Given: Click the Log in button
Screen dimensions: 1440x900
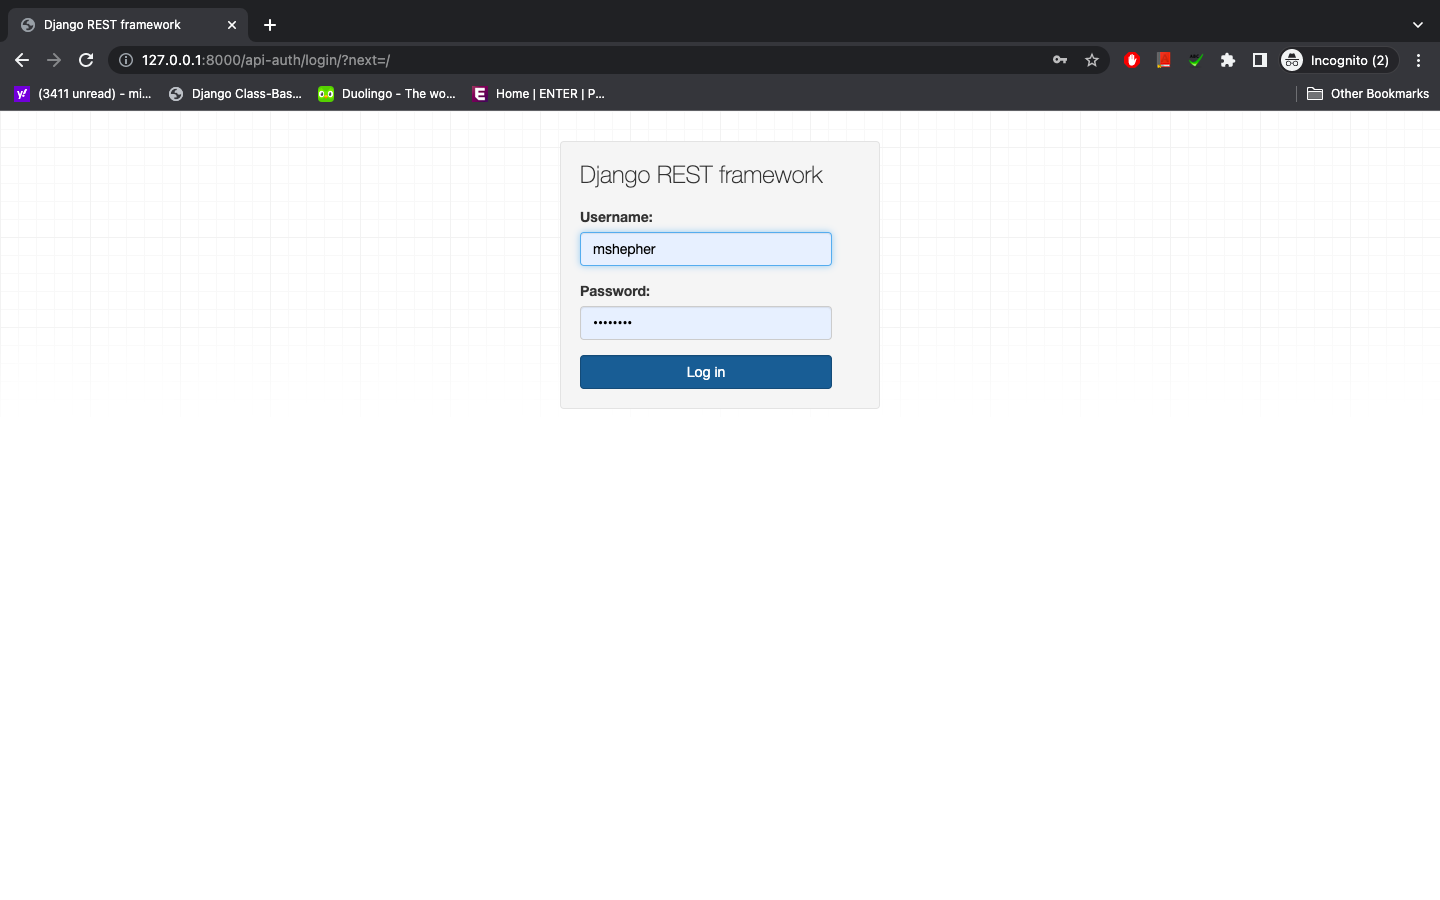Looking at the screenshot, I should tap(706, 372).
